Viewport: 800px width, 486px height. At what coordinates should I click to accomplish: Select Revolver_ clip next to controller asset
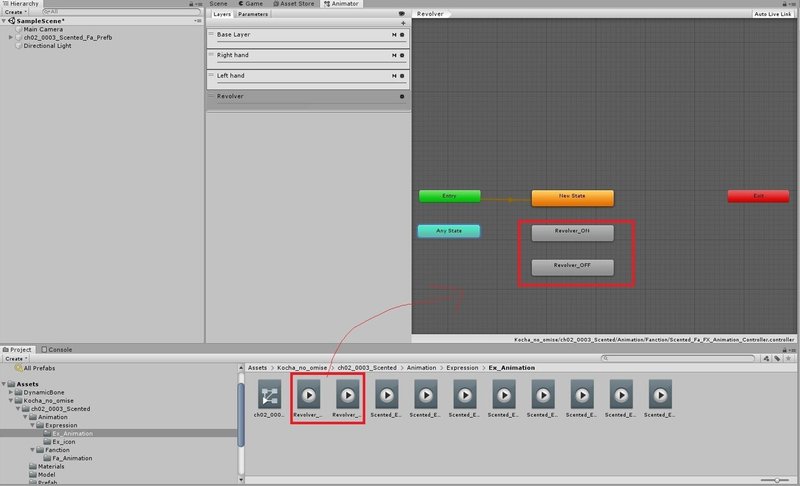[308, 399]
